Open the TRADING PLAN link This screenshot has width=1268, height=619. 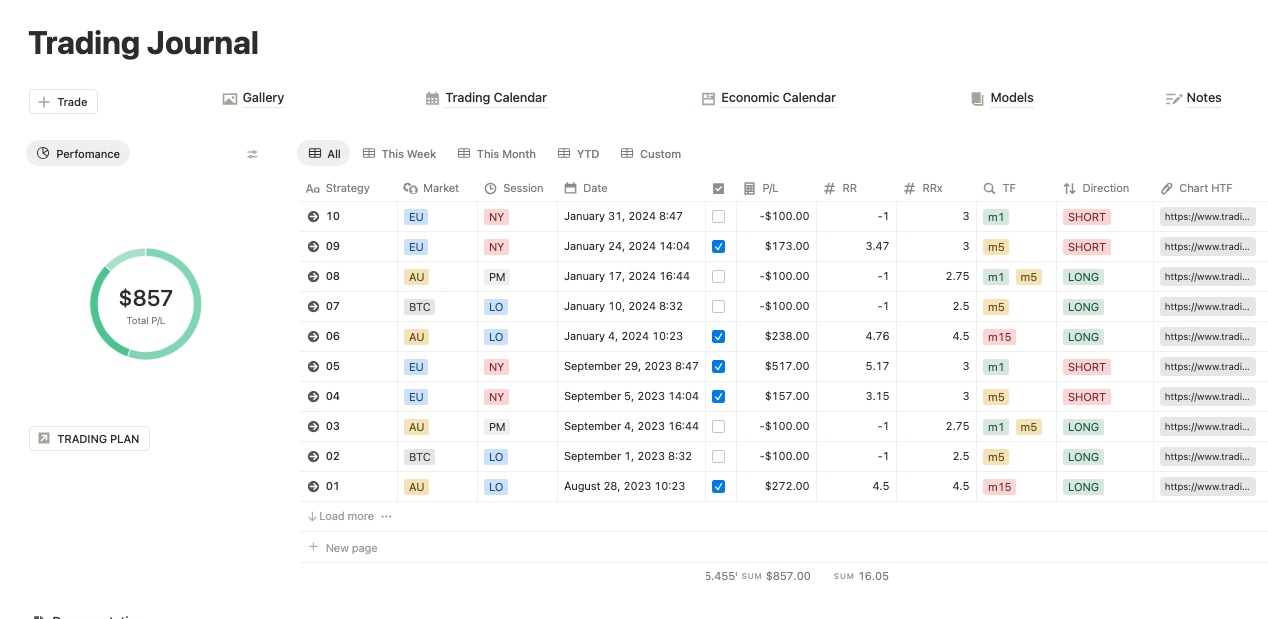click(x=89, y=438)
